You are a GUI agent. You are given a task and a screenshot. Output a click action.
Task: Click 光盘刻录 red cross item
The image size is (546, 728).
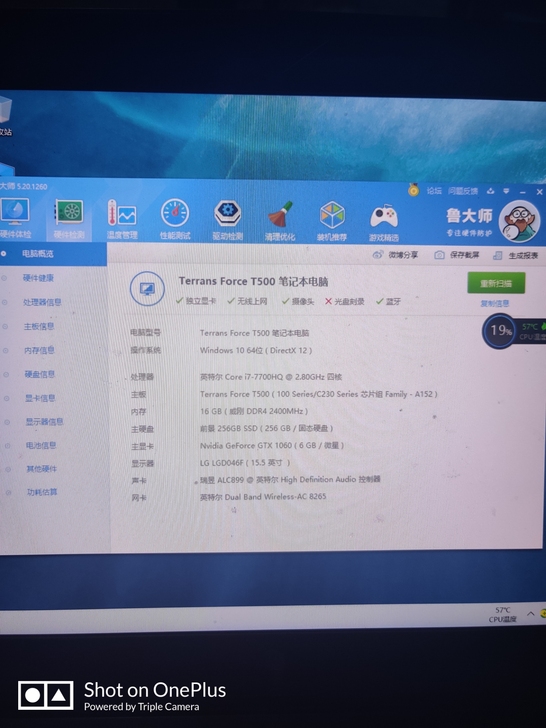pos(344,302)
